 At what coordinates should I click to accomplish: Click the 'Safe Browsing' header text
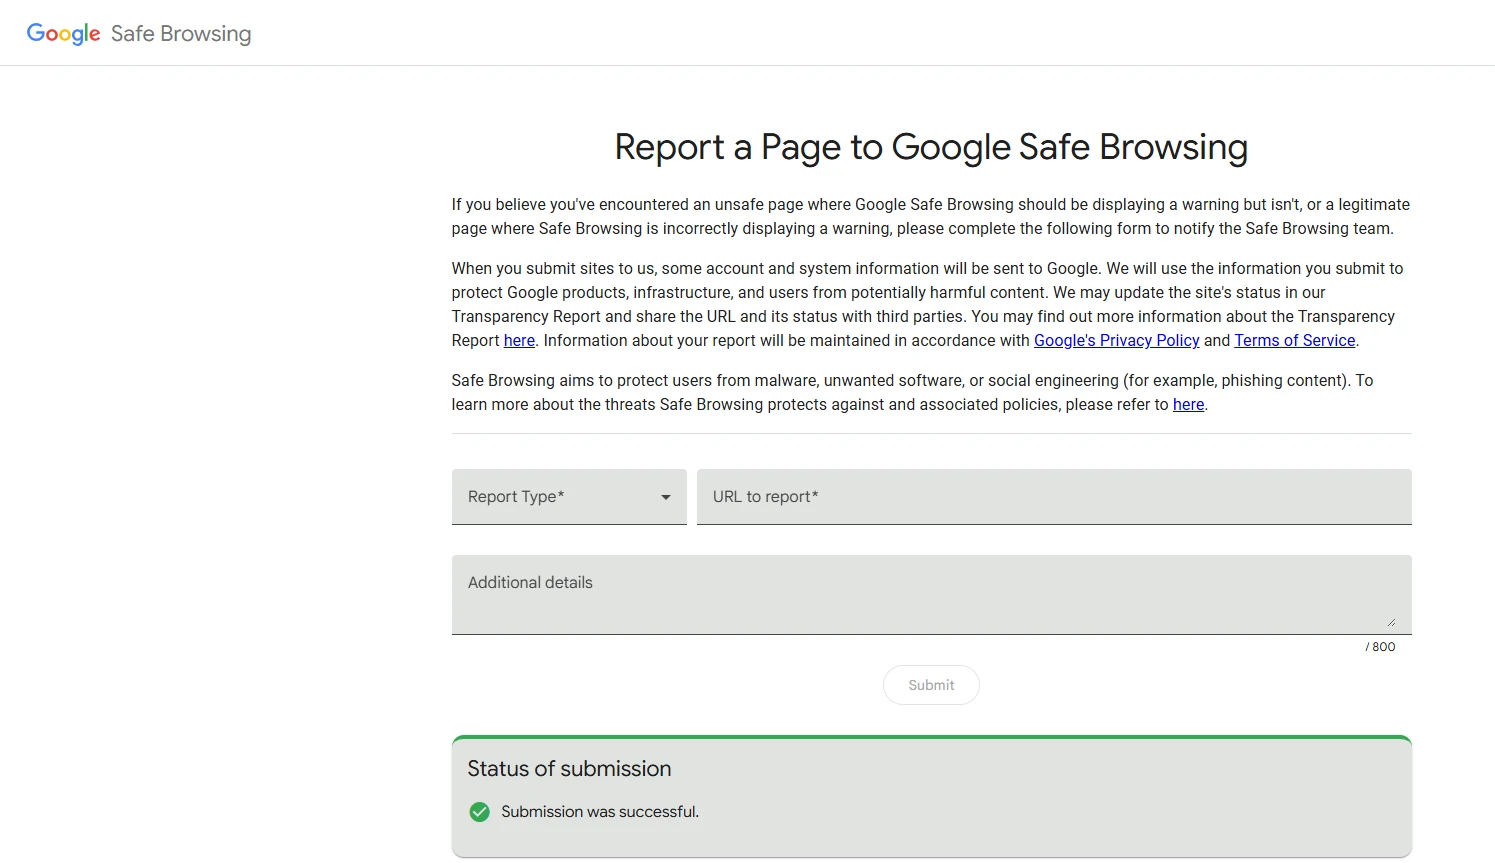180,33
